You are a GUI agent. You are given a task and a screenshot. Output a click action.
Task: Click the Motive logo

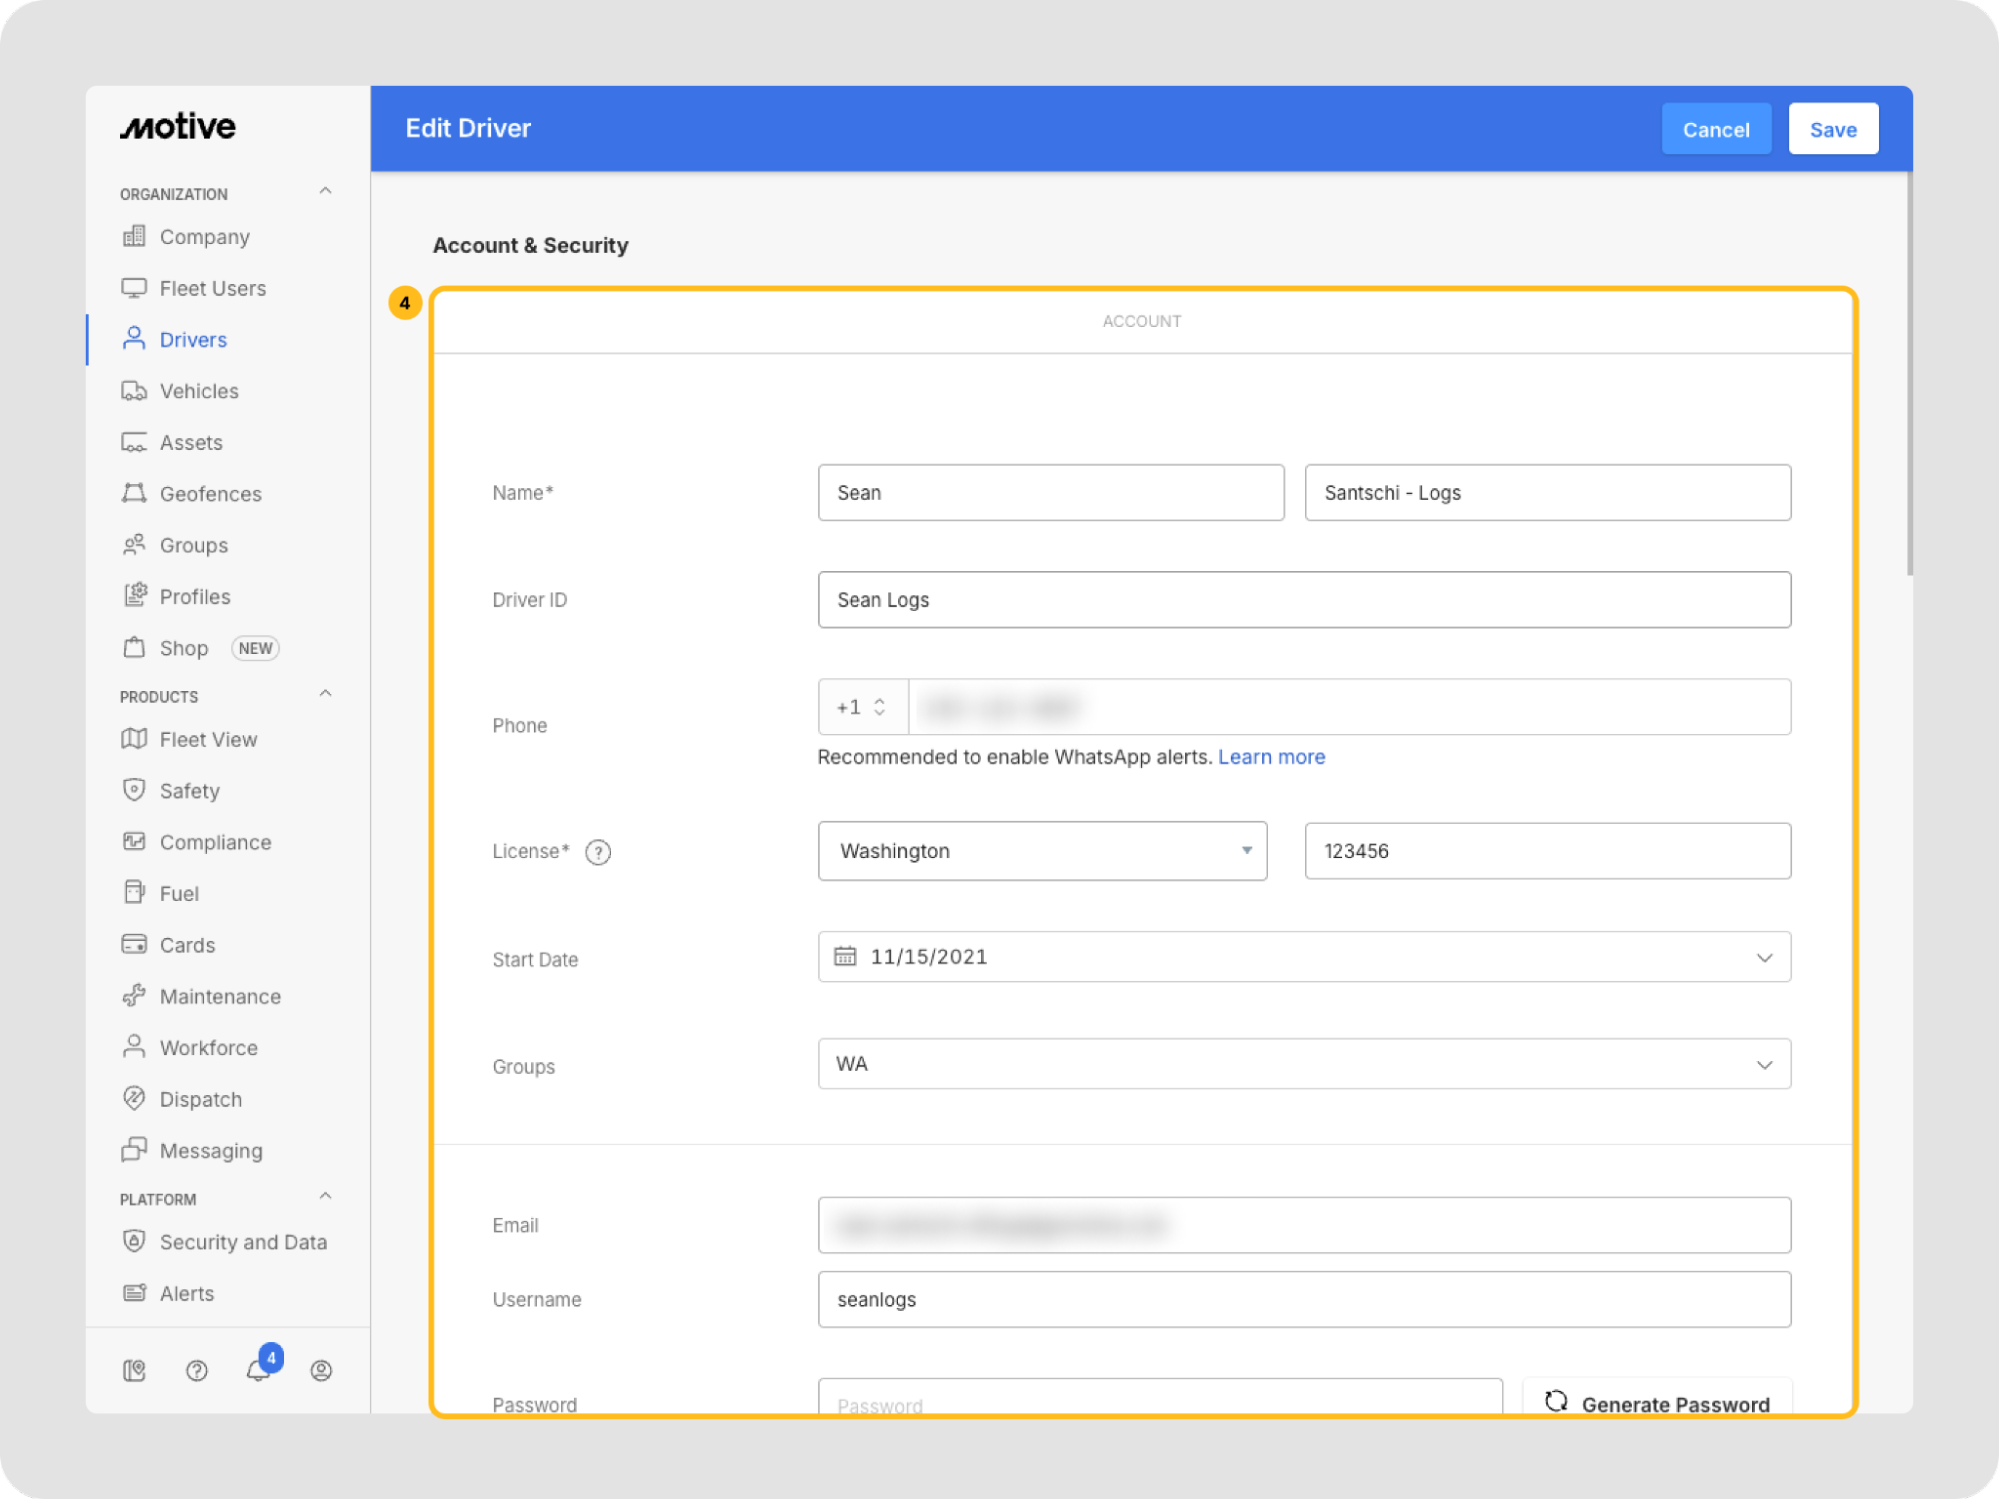coord(179,127)
